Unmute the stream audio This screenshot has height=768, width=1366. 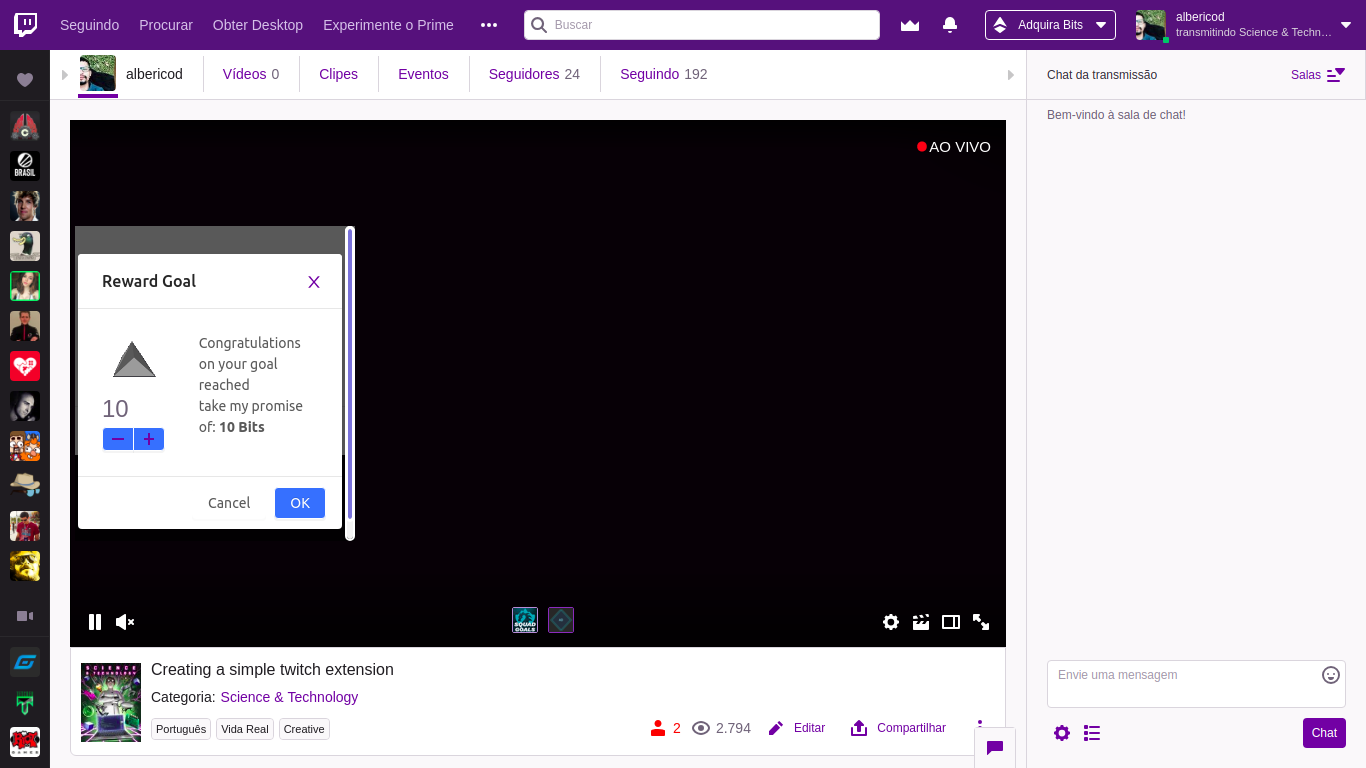coord(125,622)
